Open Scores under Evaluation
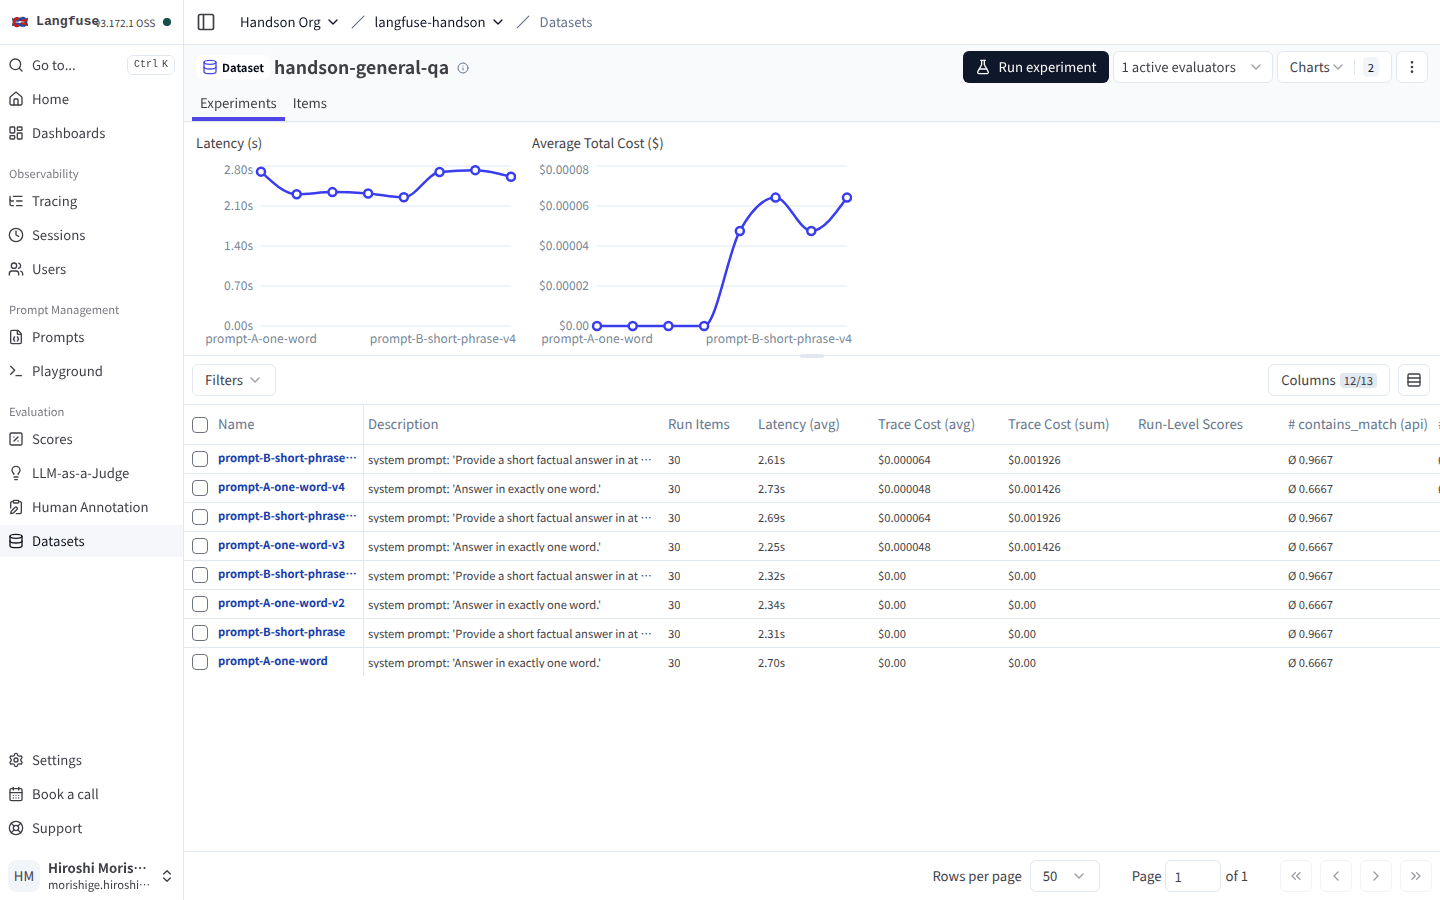1440x900 pixels. point(91,439)
